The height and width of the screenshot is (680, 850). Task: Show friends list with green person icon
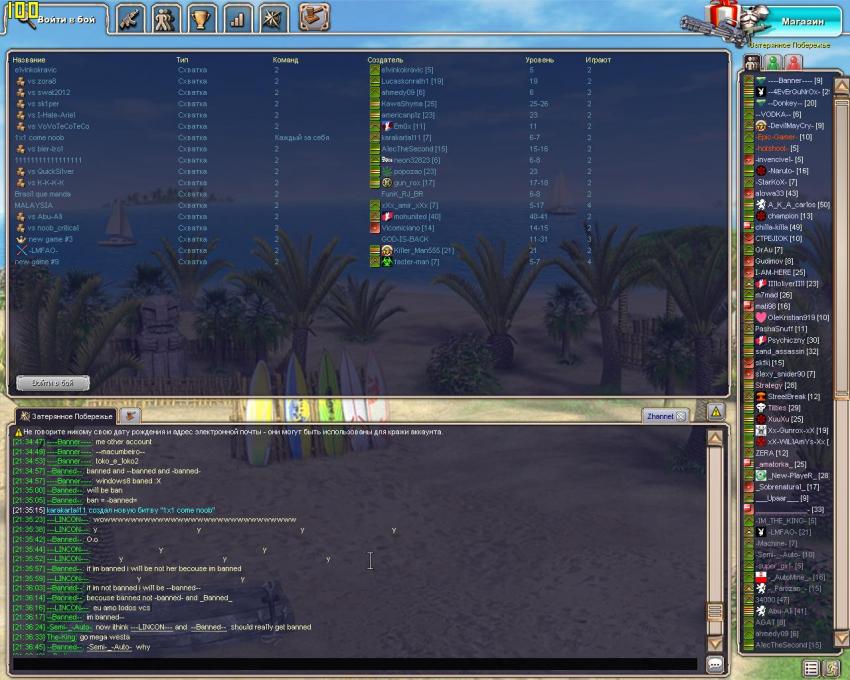tap(773, 62)
